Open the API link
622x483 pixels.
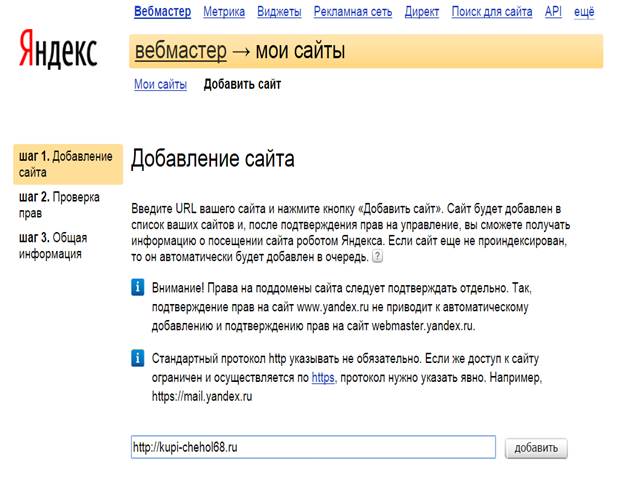[x=553, y=12]
